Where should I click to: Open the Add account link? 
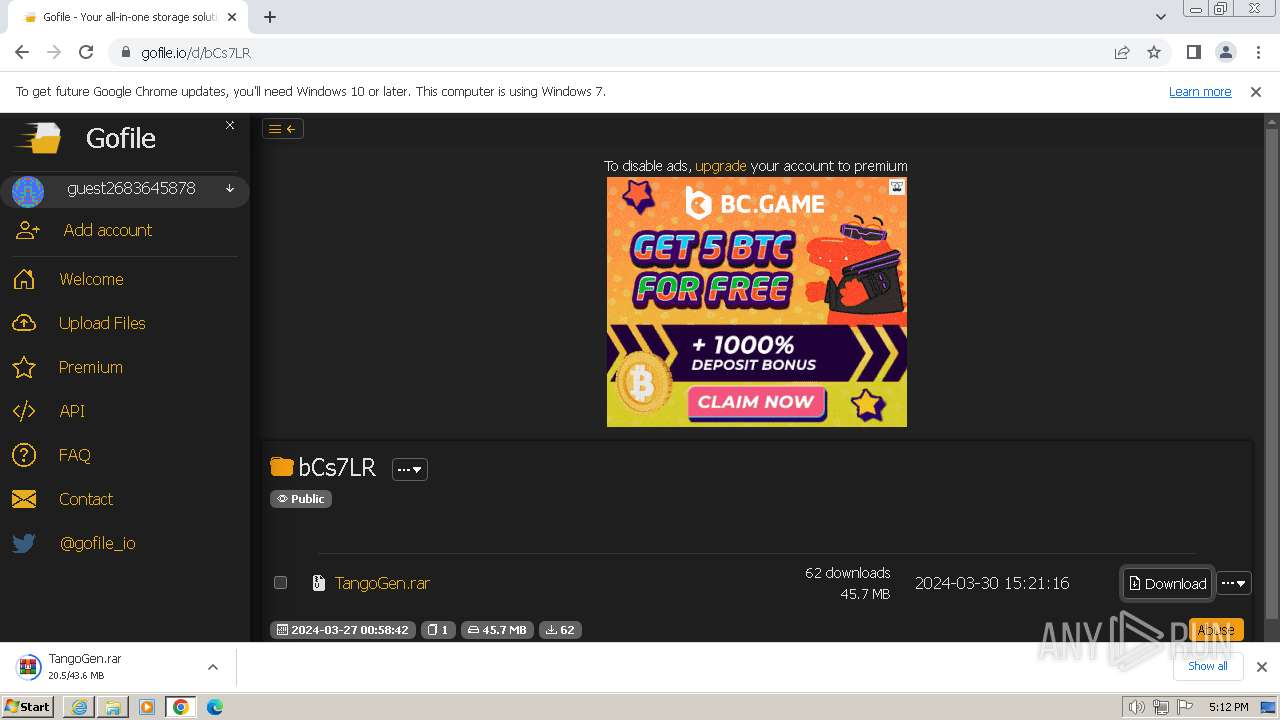(108, 230)
